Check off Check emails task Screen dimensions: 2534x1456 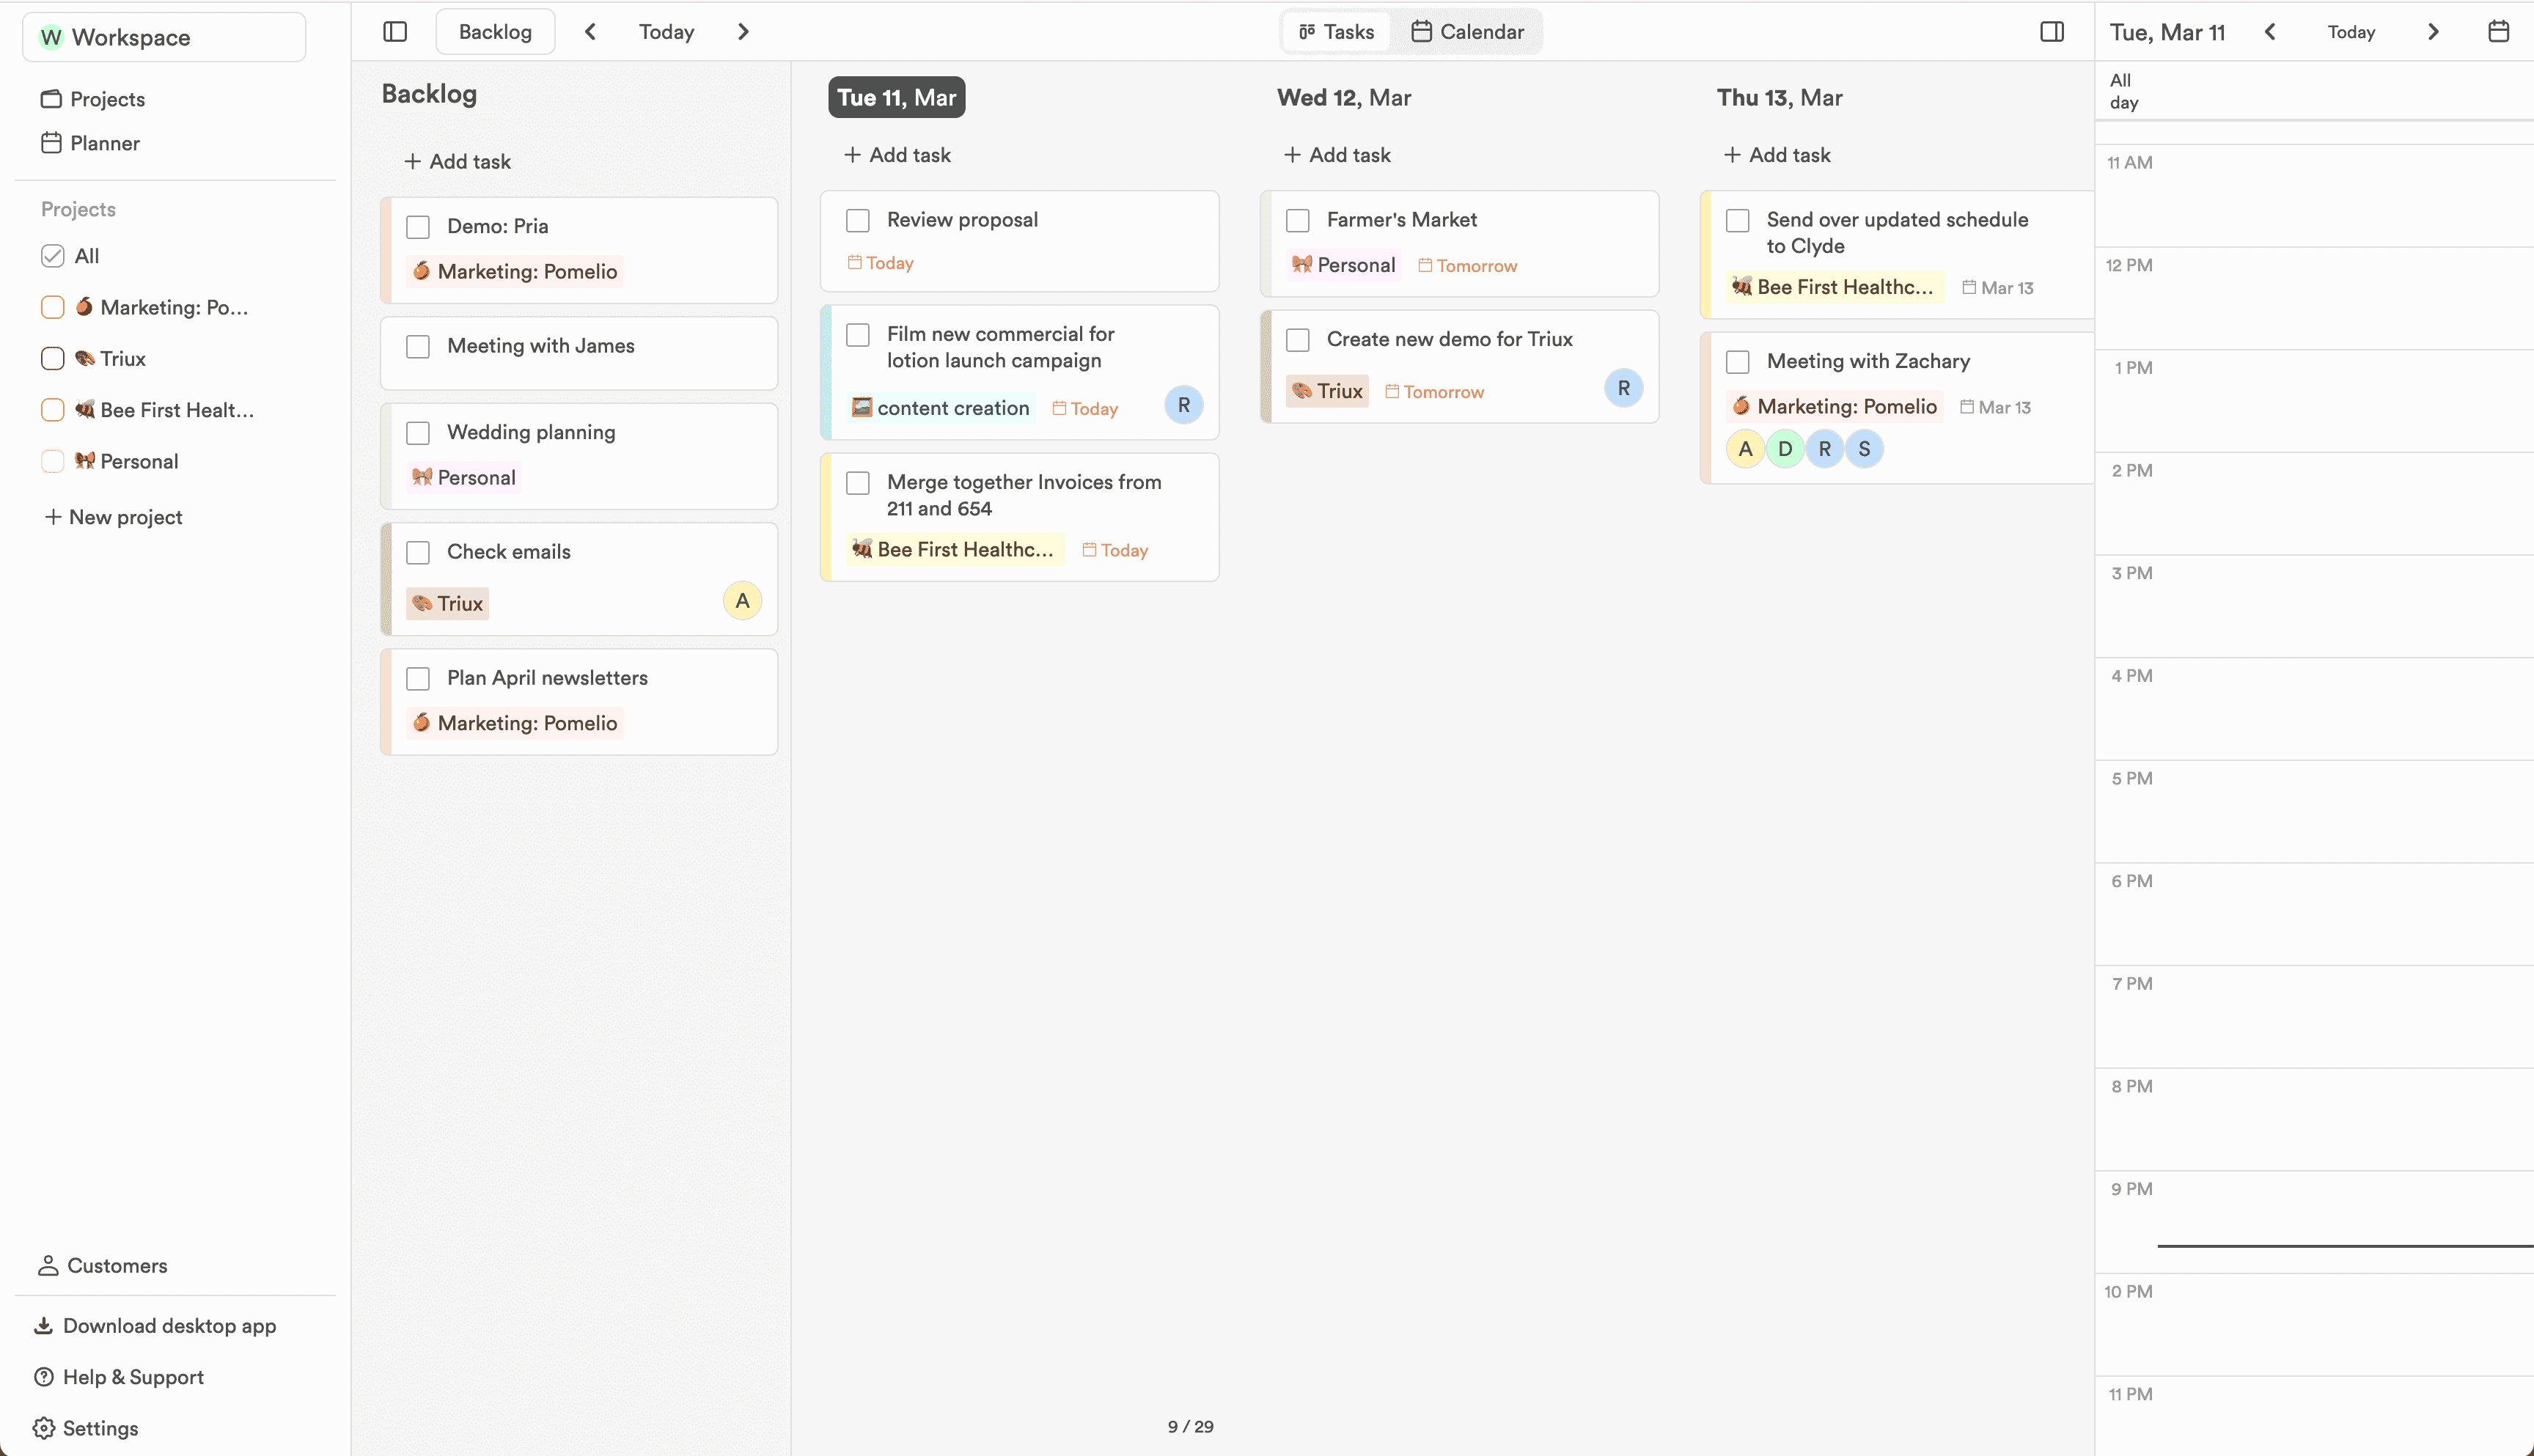click(x=418, y=553)
